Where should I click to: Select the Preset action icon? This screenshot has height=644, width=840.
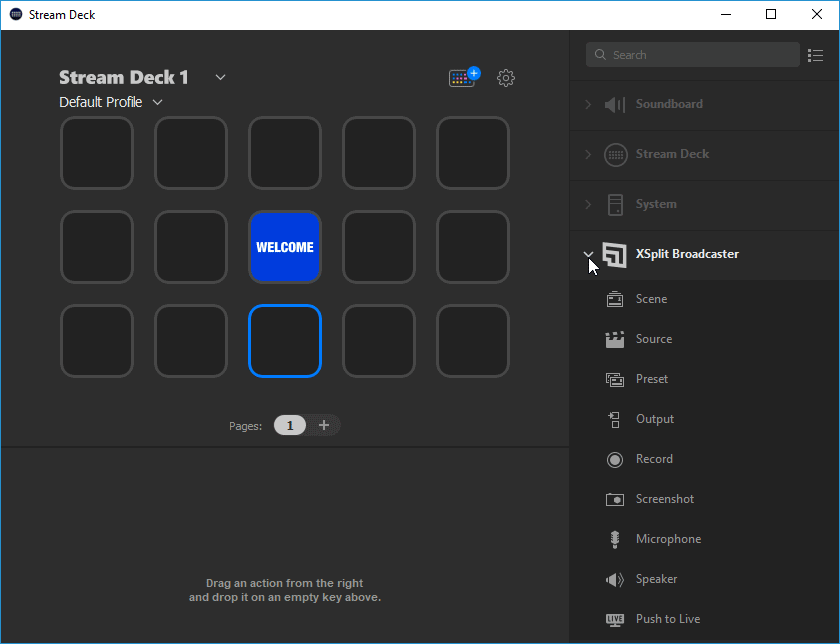pos(615,379)
